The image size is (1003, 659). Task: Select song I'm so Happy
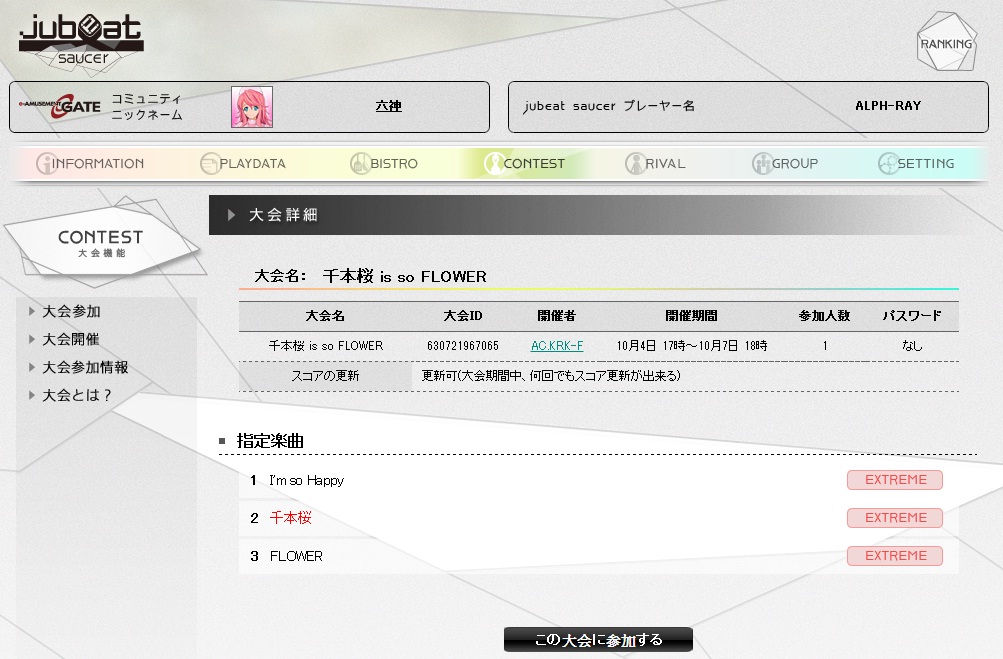[x=306, y=480]
